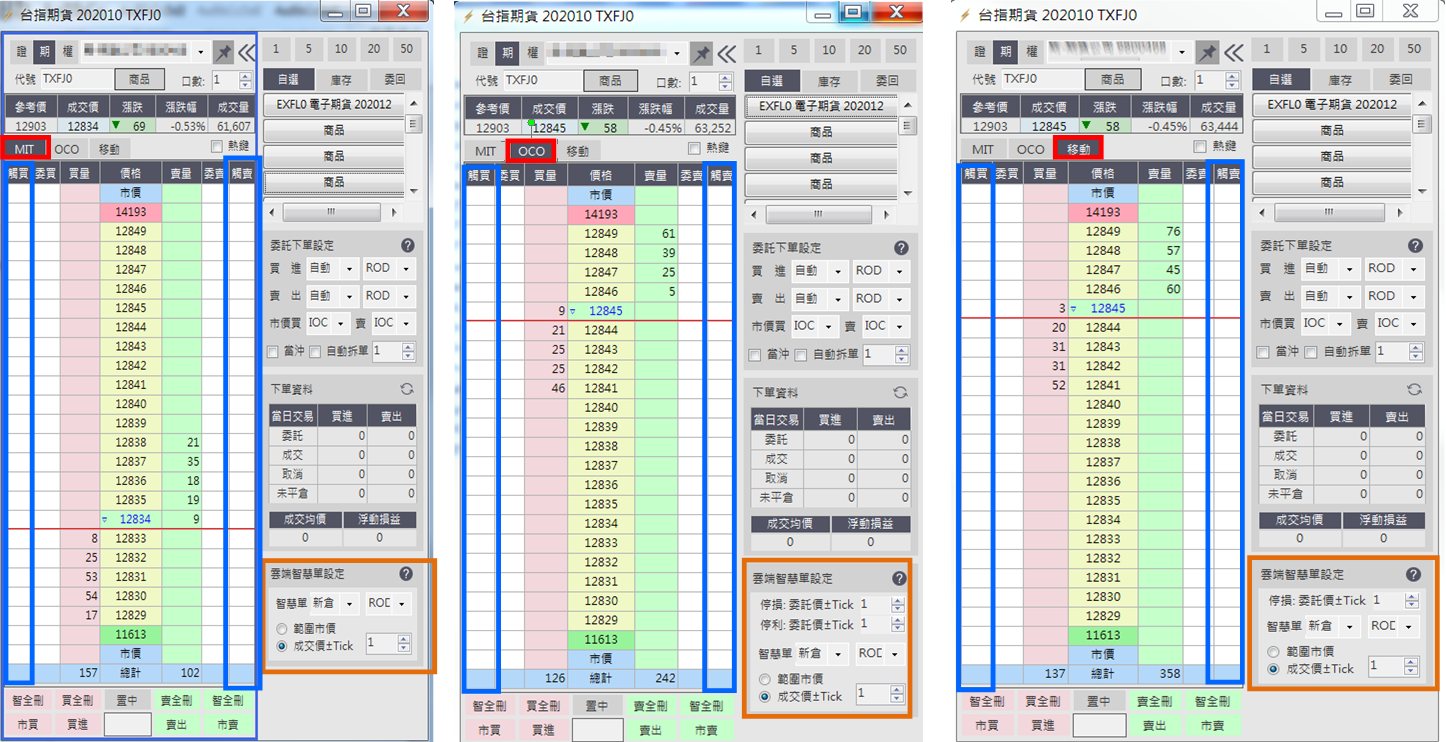Adjust 停利 Tick spinner in the middle window
The height and width of the screenshot is (742, 1446).
(897, 624)
